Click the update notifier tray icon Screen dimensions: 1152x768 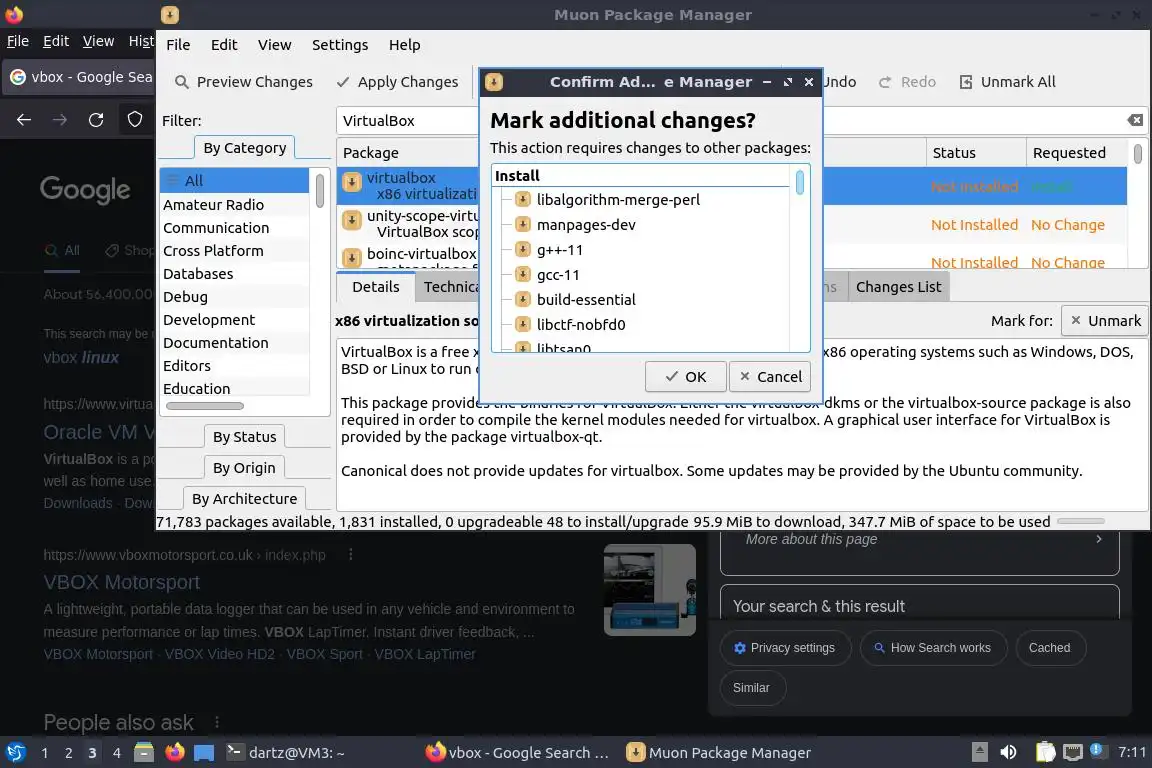(x=1097, y=750)
